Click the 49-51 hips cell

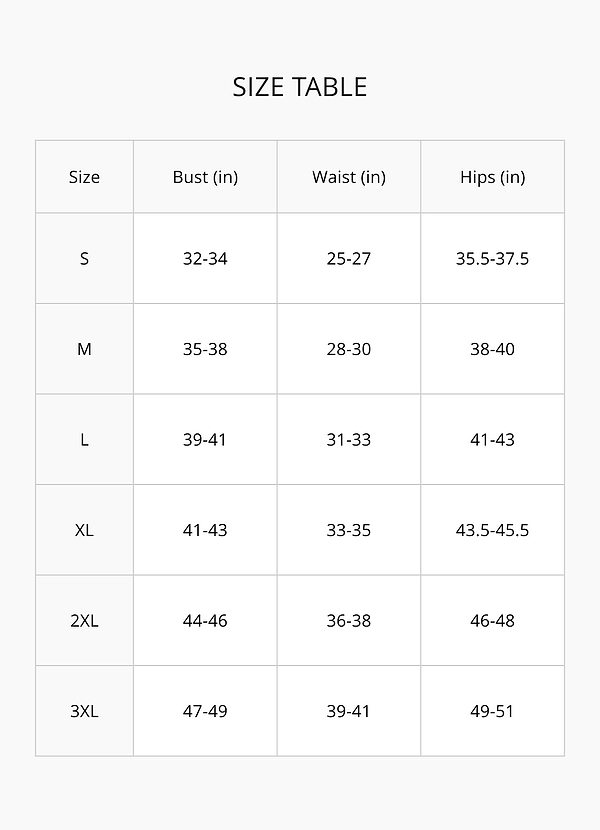point(492,711)
